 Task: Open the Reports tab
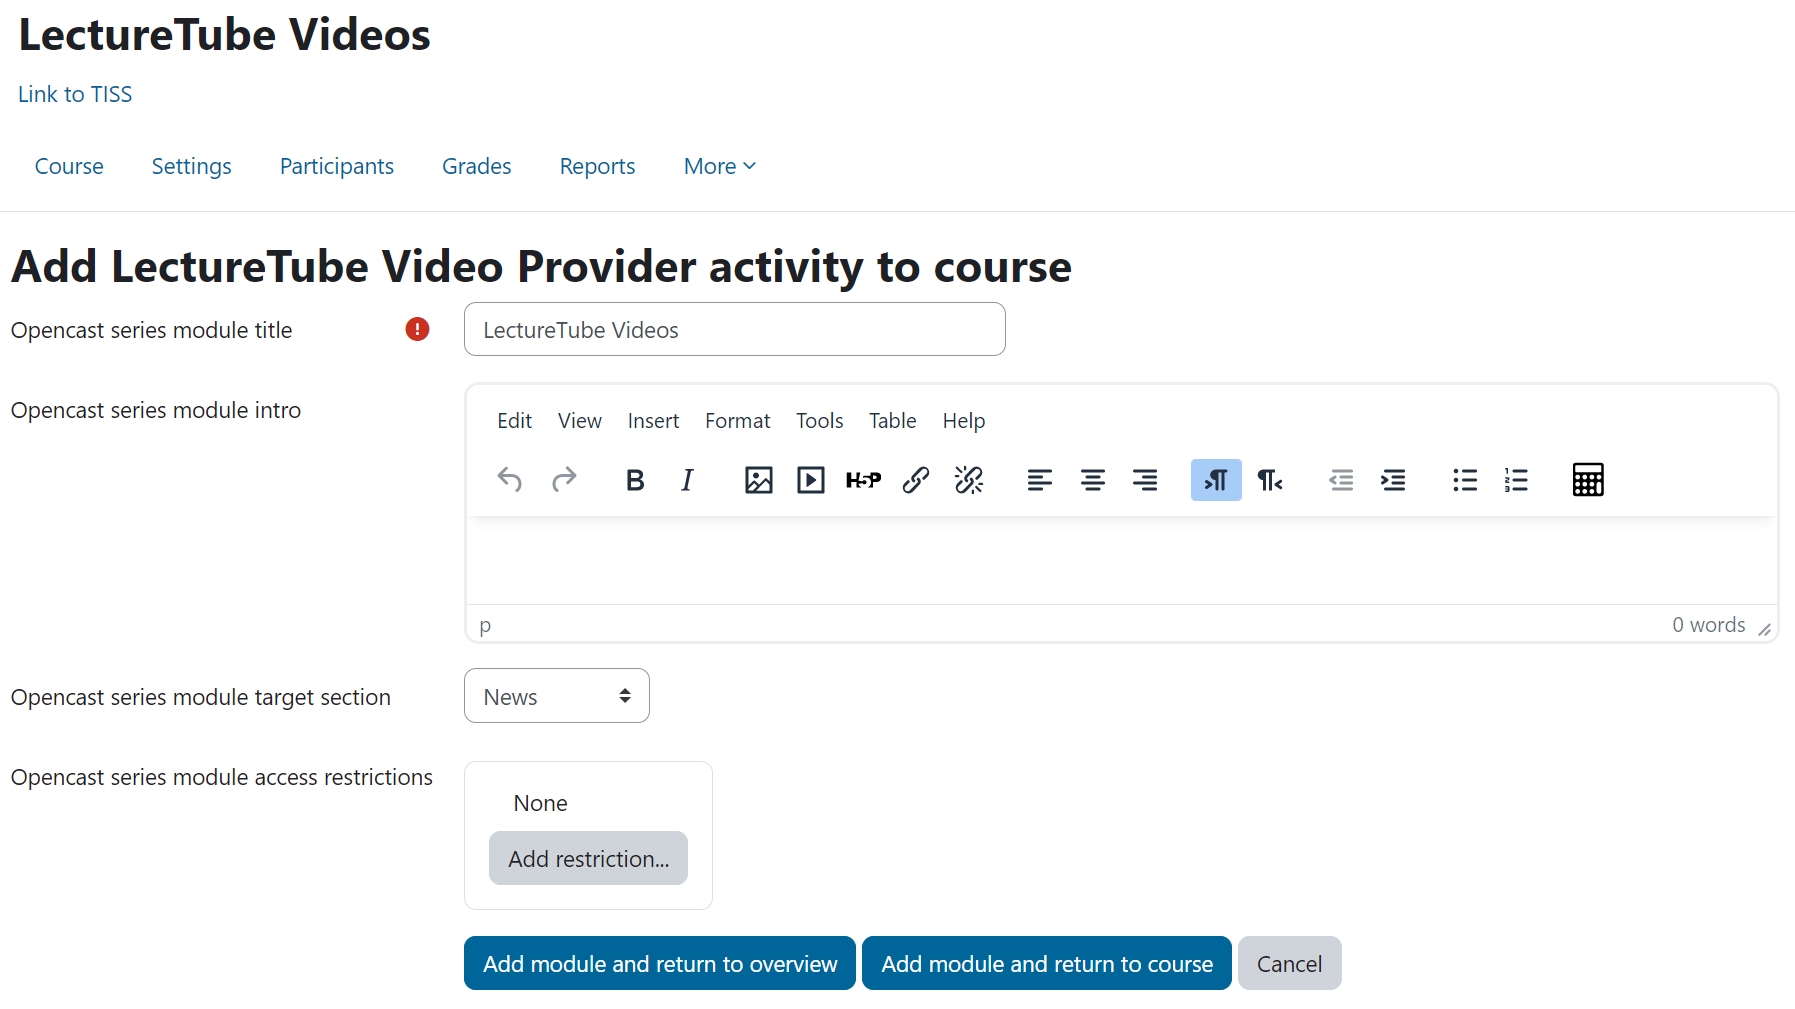(598, 166)
